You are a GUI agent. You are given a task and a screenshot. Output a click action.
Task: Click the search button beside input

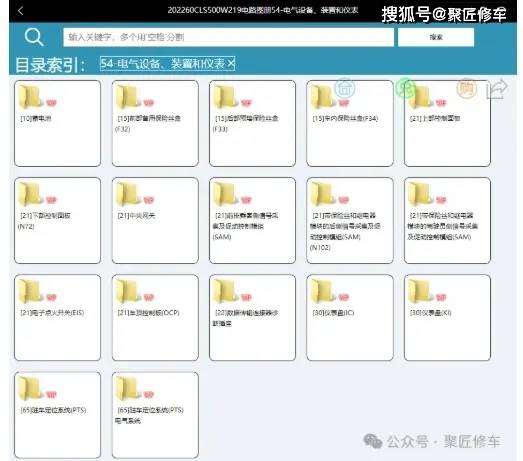point(436,37)
